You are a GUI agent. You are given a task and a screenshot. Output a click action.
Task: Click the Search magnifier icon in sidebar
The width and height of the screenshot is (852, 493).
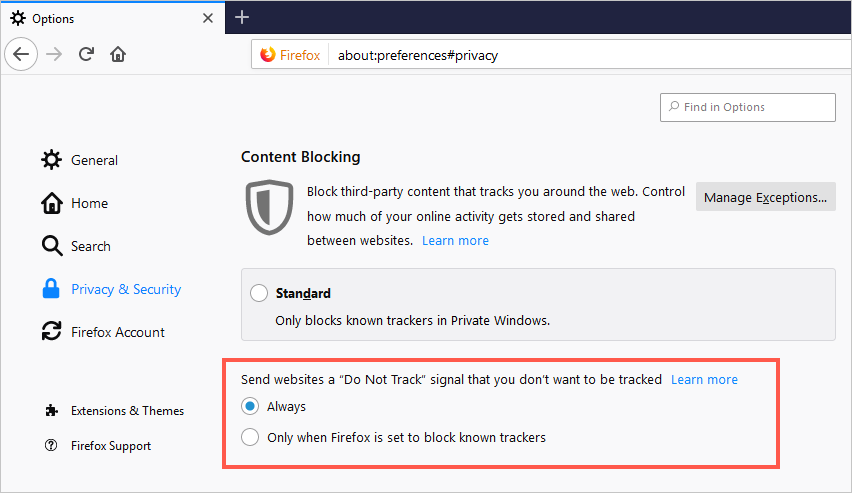(52, 246)
